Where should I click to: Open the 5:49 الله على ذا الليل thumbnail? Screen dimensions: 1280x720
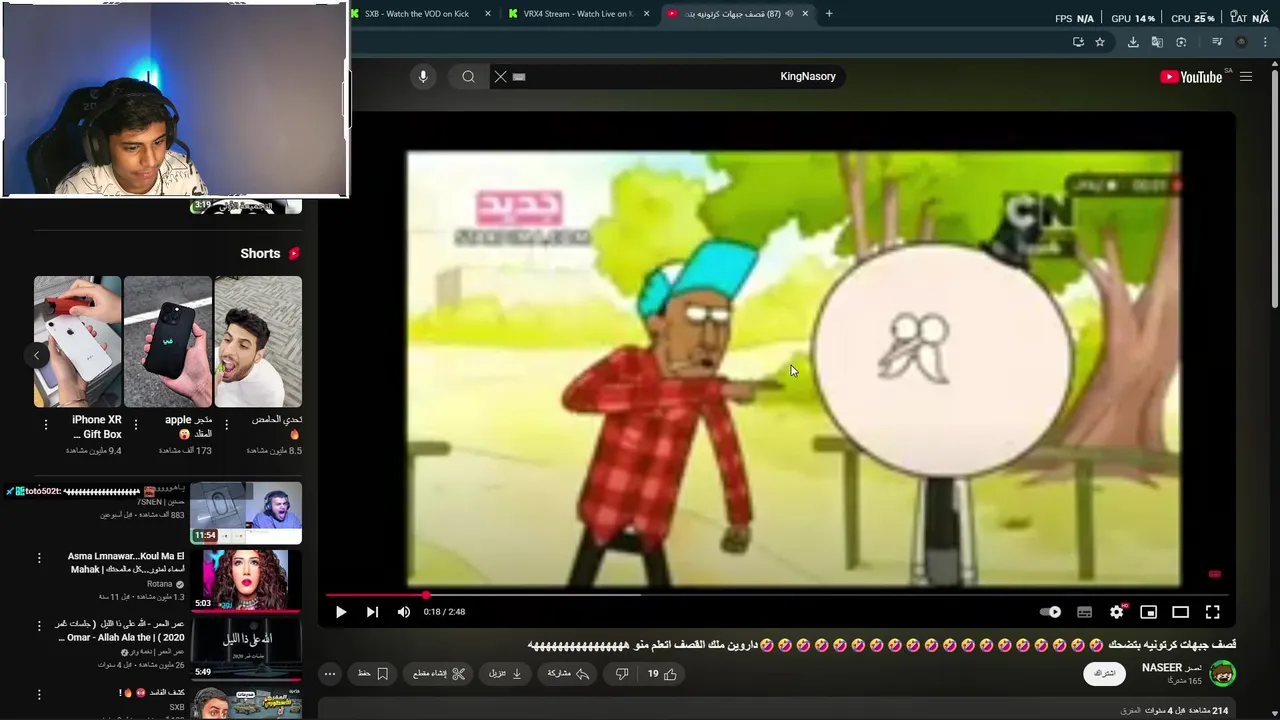coord(246,648)
